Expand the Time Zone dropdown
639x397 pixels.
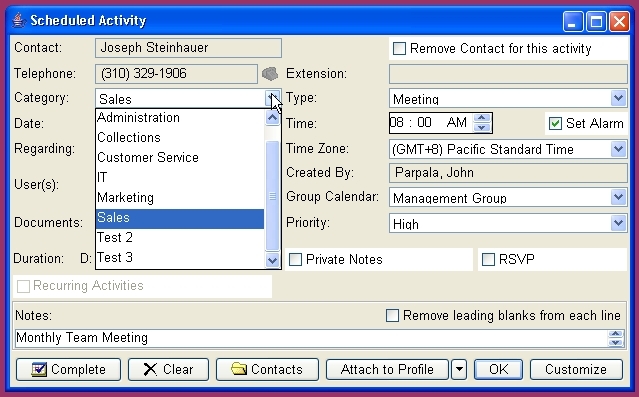coord(619,149)
